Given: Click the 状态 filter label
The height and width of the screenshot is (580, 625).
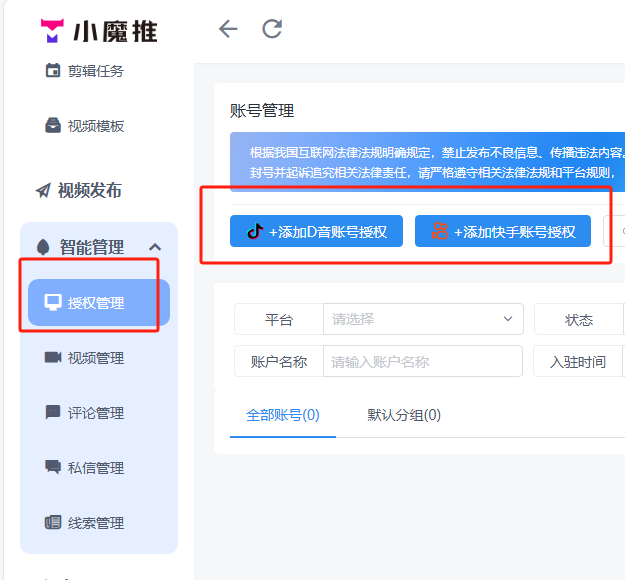Looking at the screenshot, I should point(579,320).
